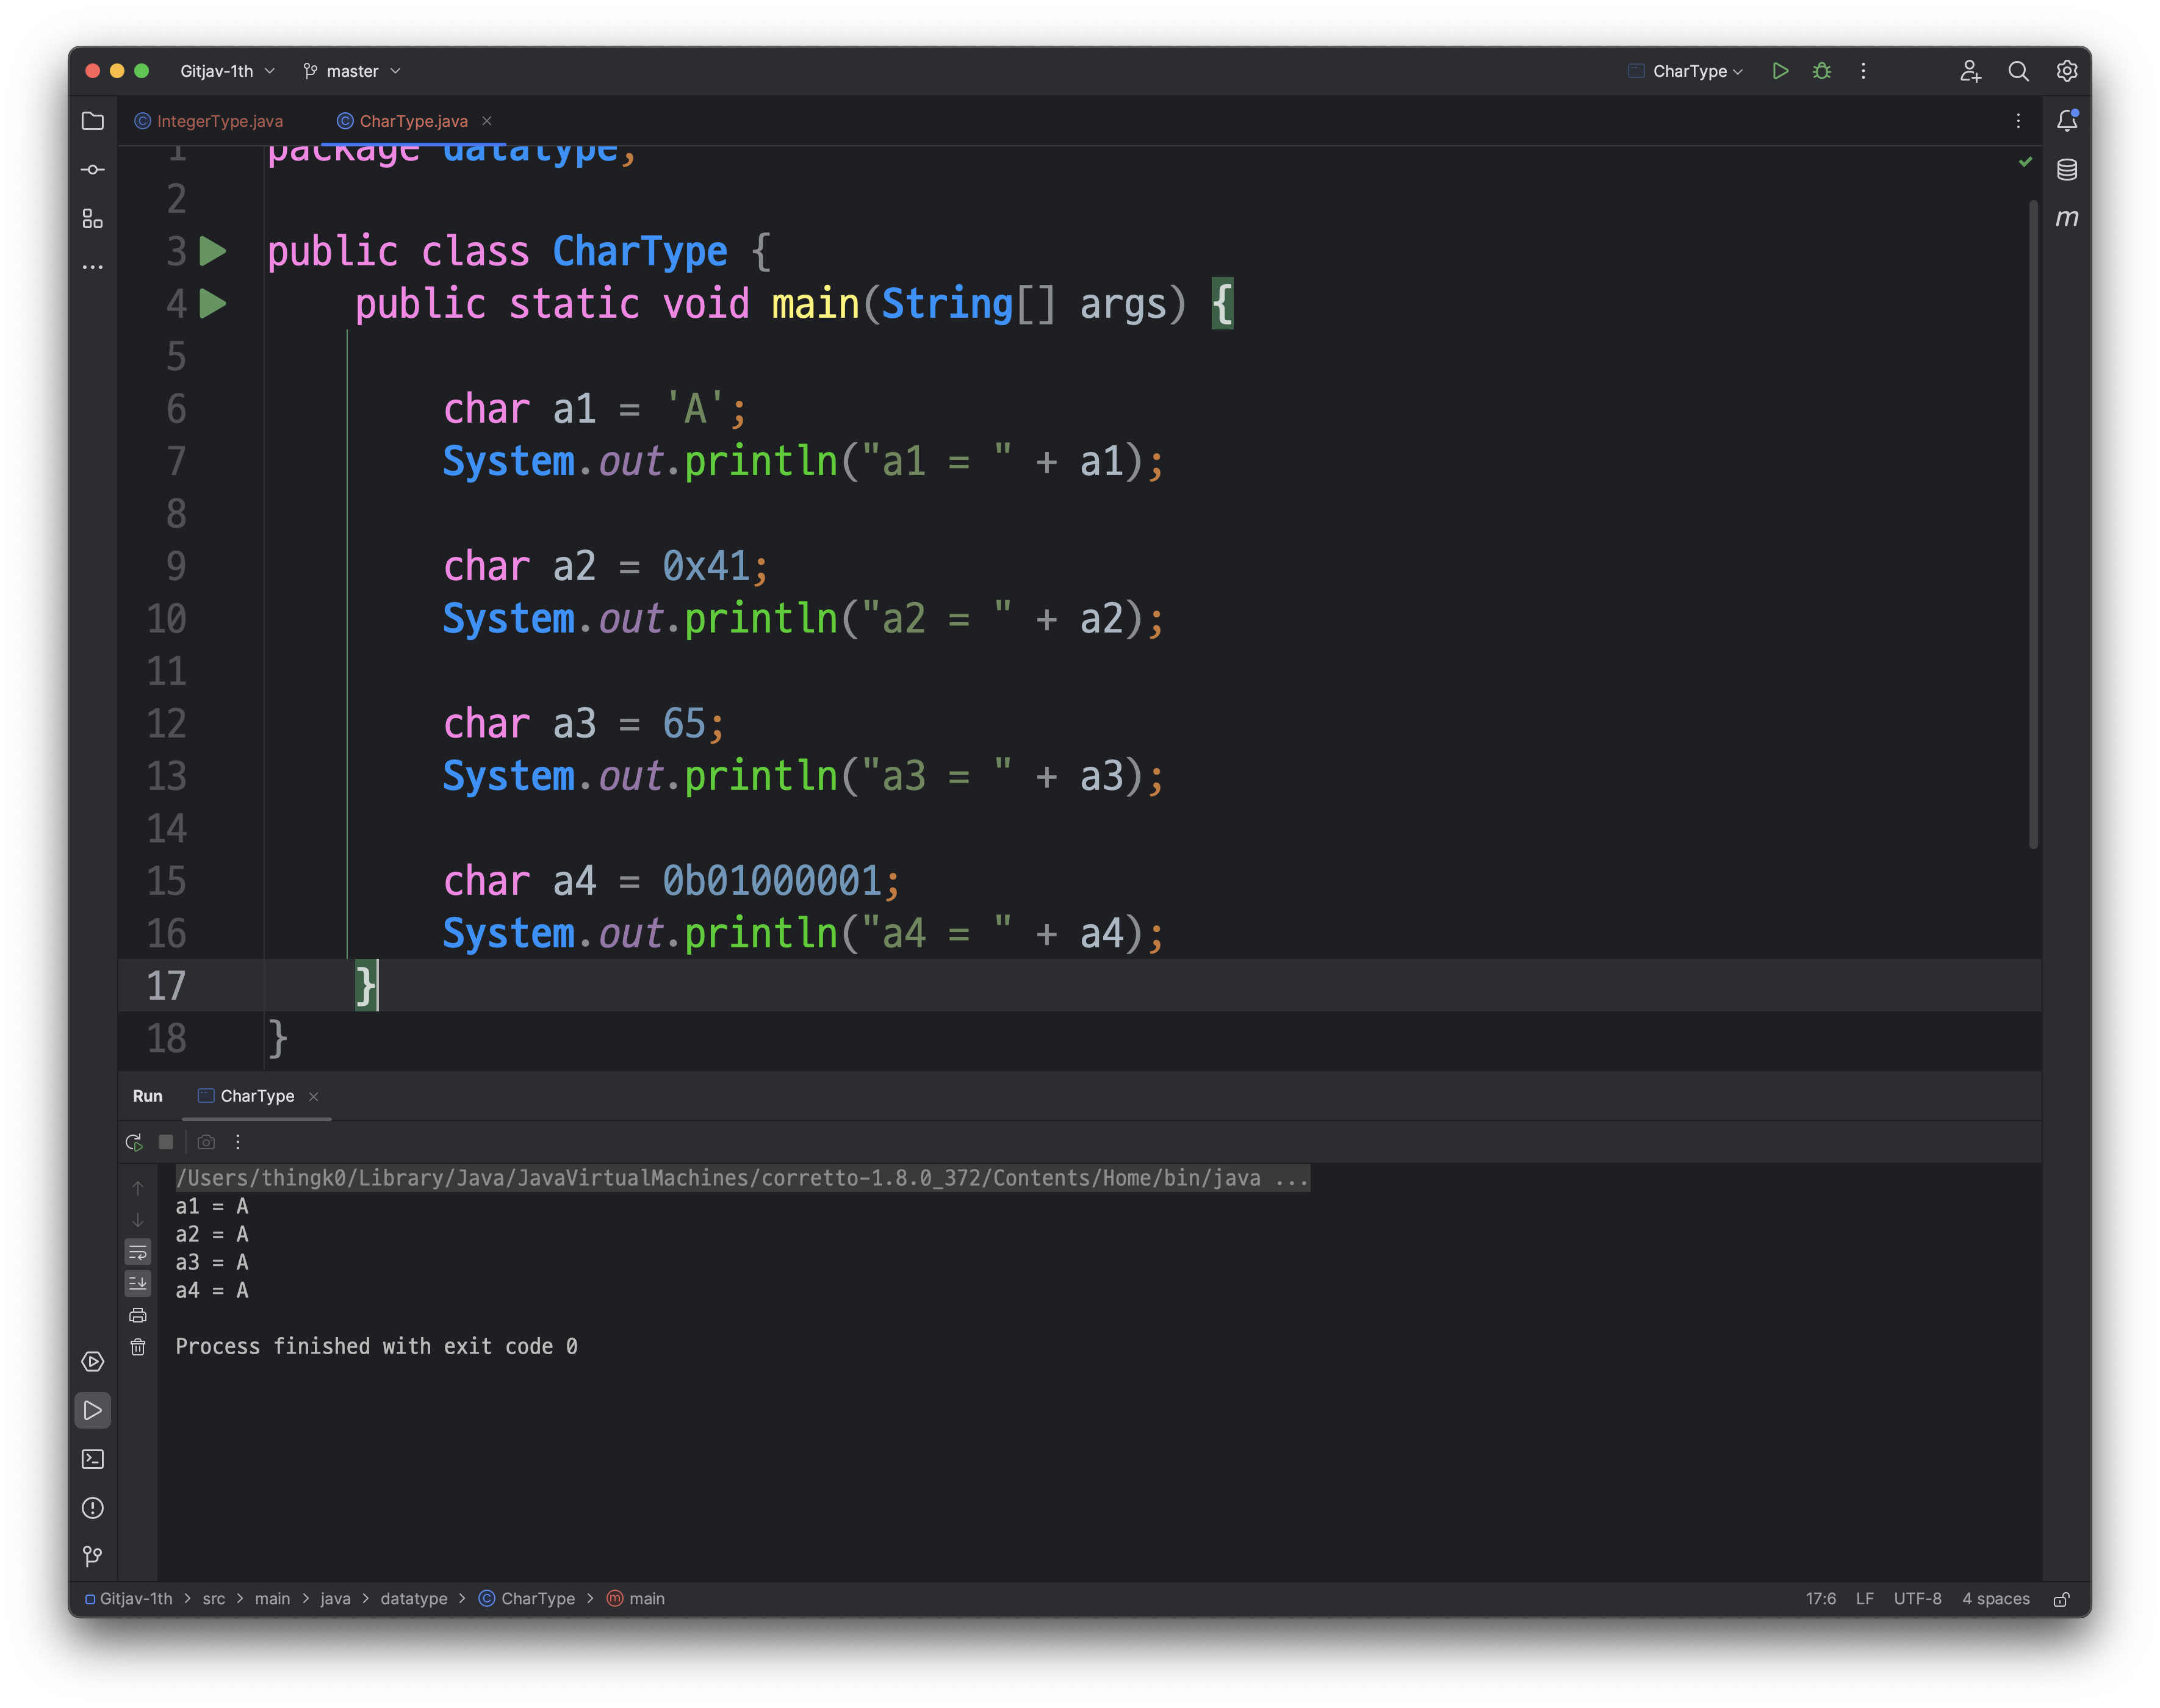
Task: Toggle scroll to end of console
Action: [138, 1283]
